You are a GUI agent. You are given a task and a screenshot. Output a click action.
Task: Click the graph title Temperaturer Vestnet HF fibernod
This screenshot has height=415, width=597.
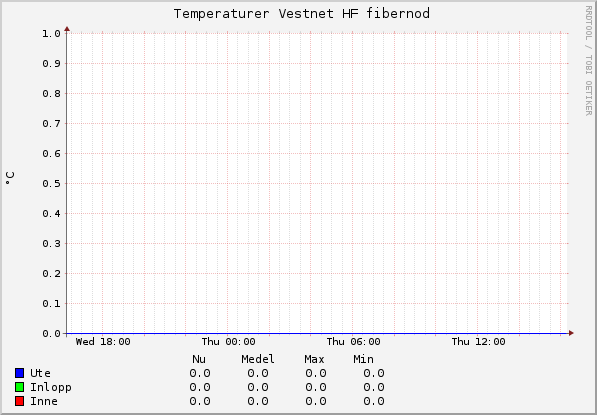pyautogui.click(x=302, y=14)
